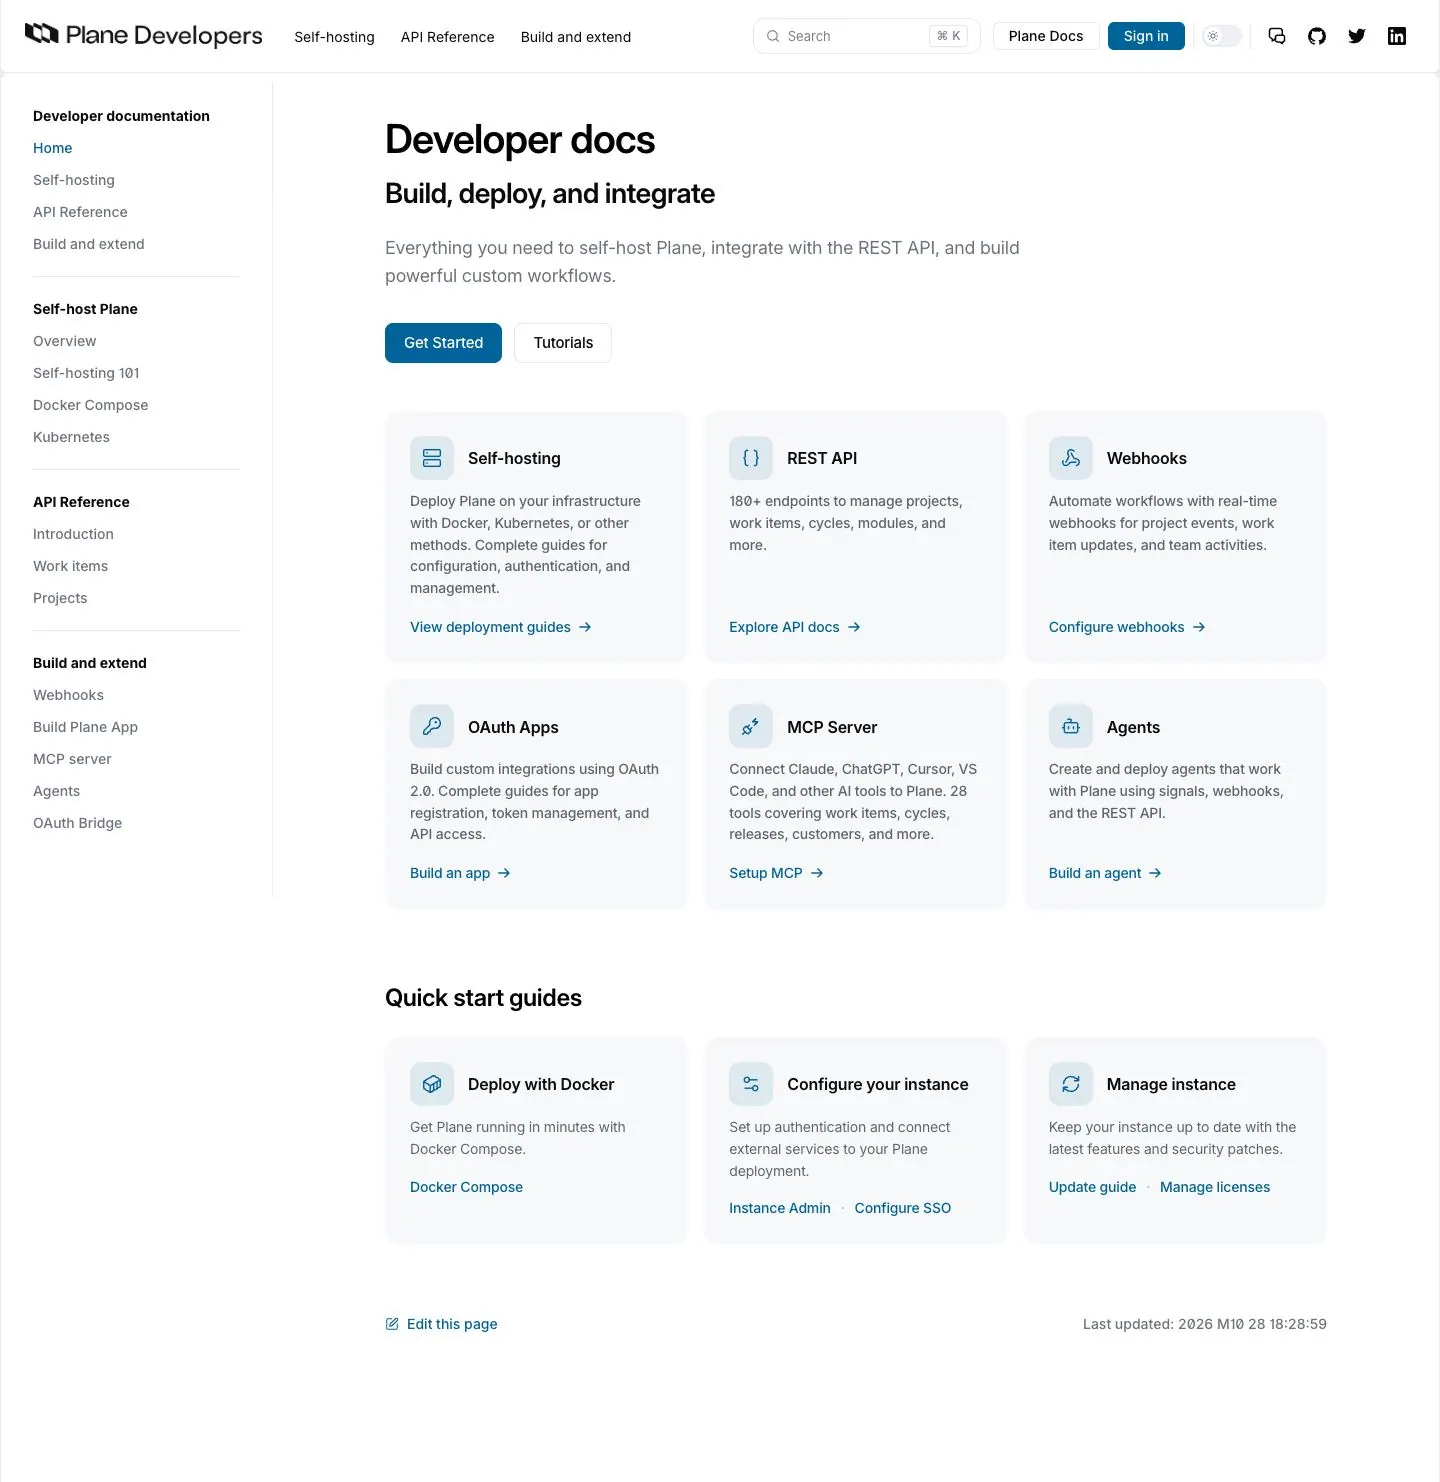
Task: Open Self-hosting 101 in the sidebar
Action: (x=87, y=373)
